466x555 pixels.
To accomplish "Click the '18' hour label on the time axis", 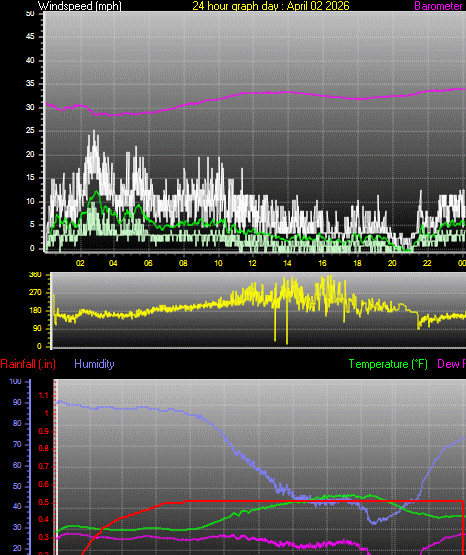I will coord(357,263).
